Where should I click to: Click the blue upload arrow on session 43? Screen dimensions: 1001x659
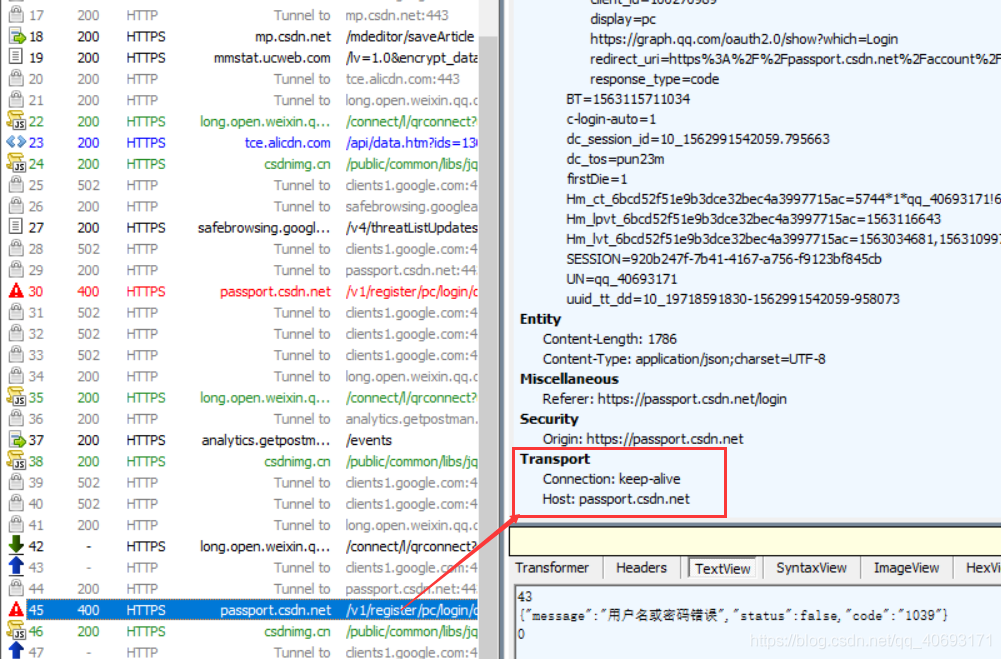(16, 567)
